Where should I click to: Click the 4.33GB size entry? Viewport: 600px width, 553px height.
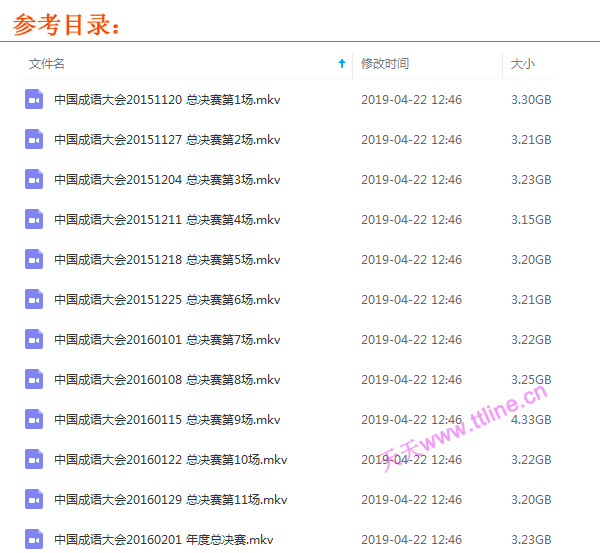click(530, 420)
